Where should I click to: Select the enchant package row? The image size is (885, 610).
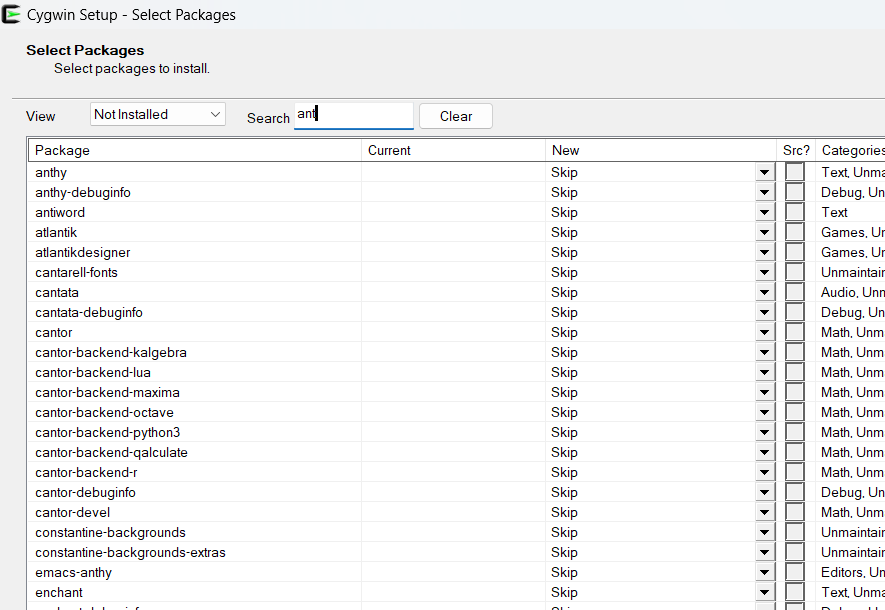59,592
